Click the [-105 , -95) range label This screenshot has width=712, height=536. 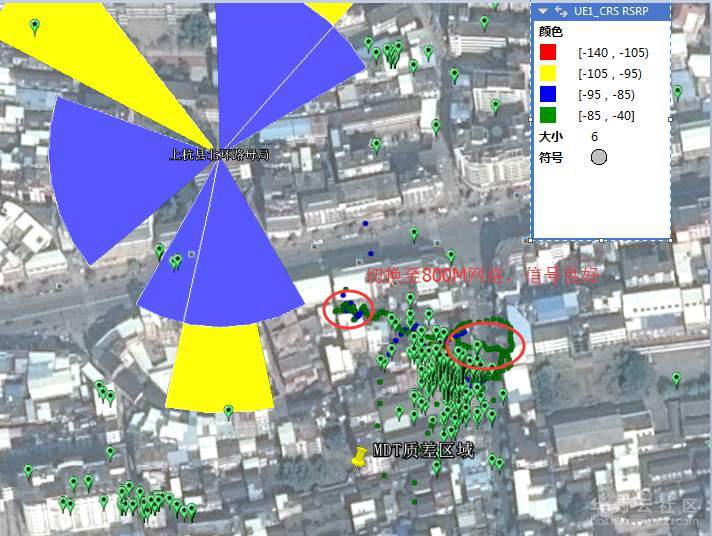(610, 74)
